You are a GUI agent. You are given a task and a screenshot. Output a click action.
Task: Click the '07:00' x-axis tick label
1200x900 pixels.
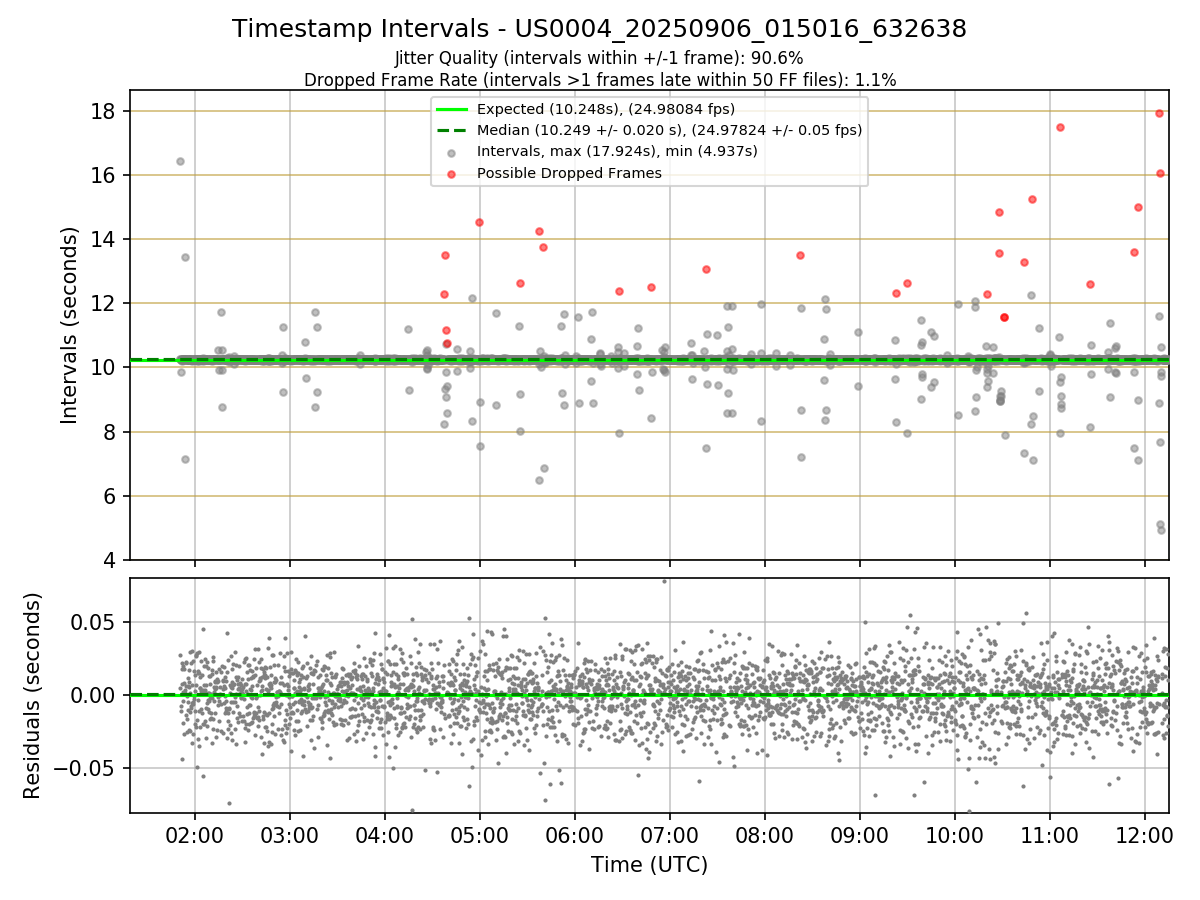(x=670, y=835)
